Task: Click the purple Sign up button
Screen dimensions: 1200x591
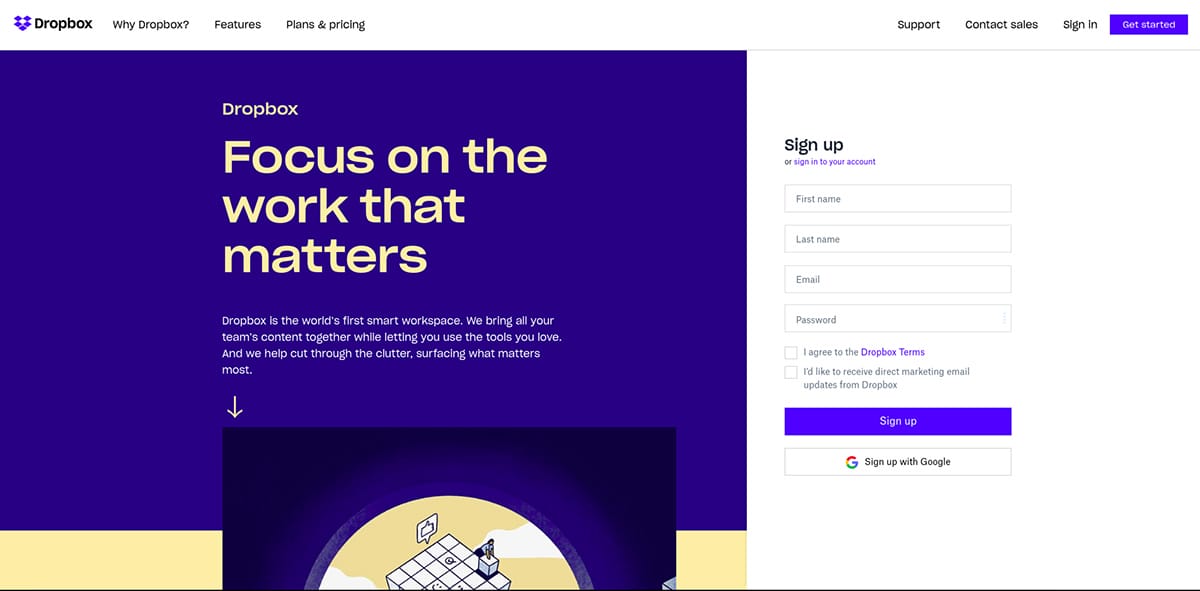Action: pyautogui.click(x=897, y=421)
